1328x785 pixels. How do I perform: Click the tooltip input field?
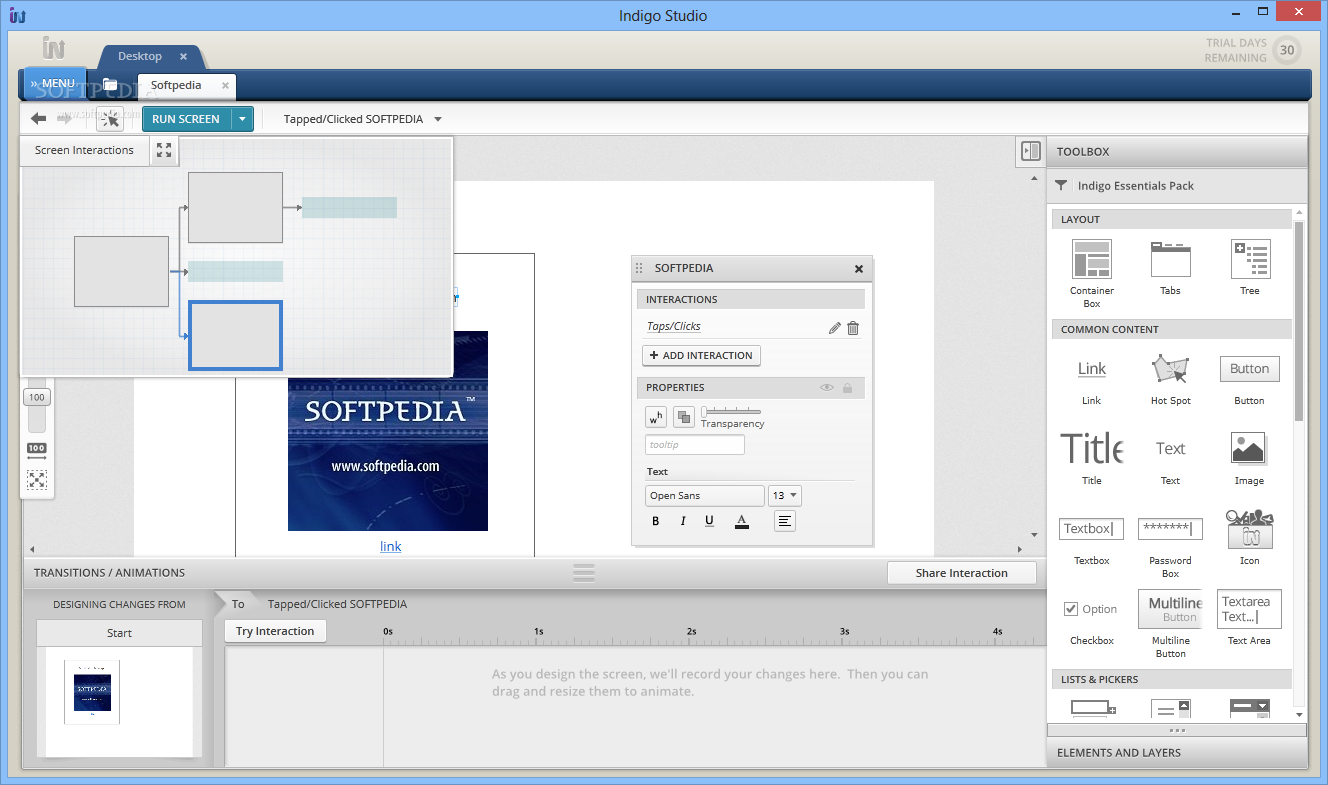click(695, 445)
